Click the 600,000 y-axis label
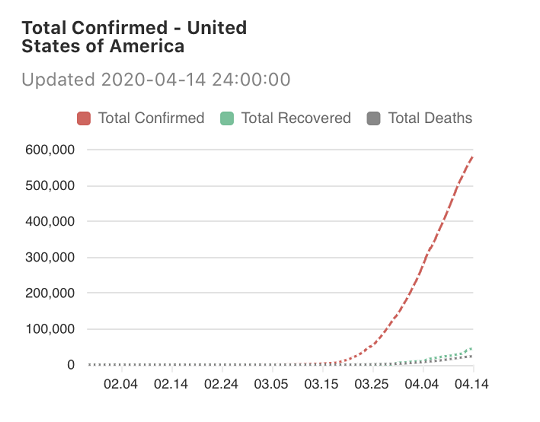 50,150
